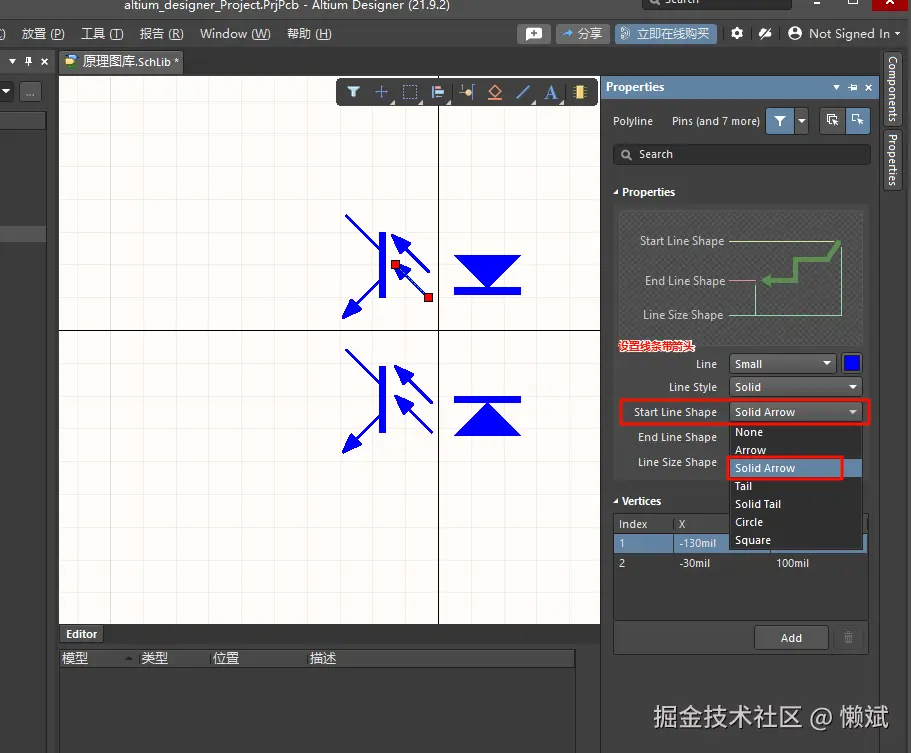Screen dimensions: 911x753
Task: Select the Editor tab below canvas
Action: pos(81,634)
